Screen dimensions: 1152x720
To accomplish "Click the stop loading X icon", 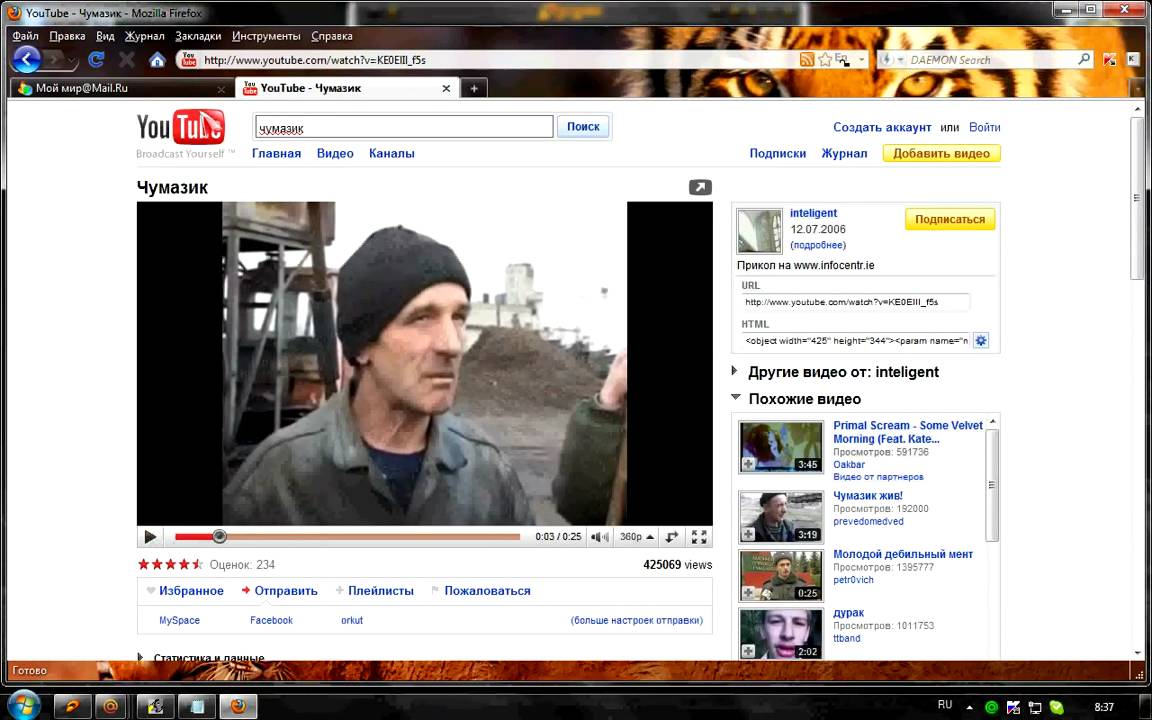I will [126, 60].
